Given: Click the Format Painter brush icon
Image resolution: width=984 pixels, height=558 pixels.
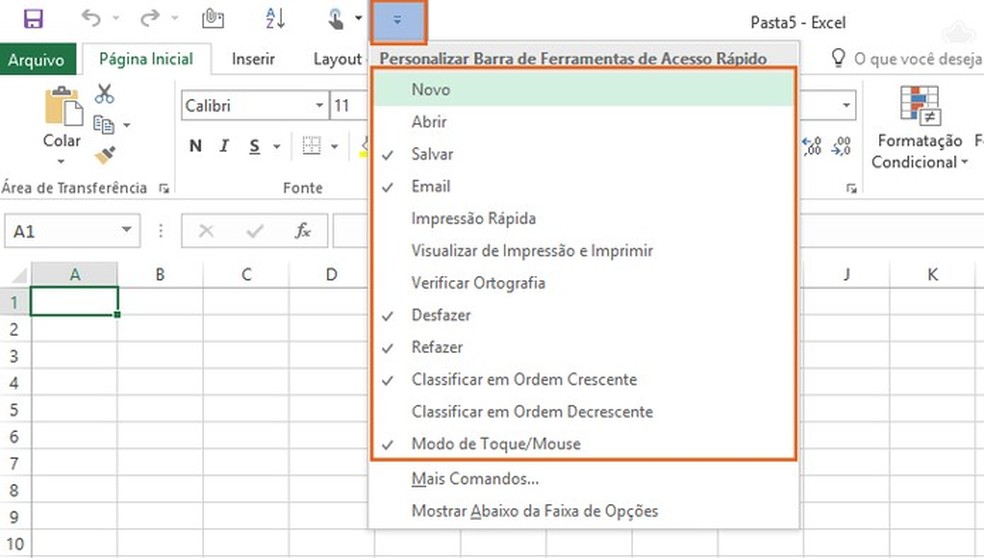Looking at the screenshot, I should pos(104,155).
